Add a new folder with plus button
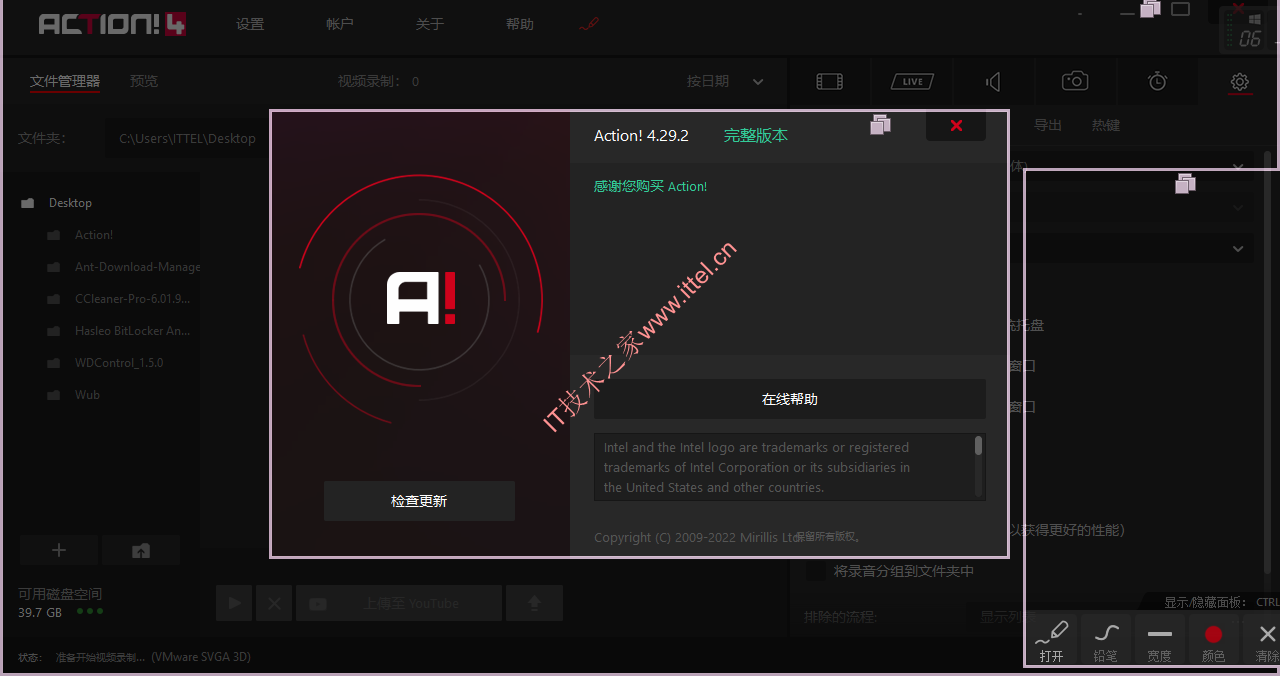The height and width of the screenshot is (676, 1280). click(x=59, y=550)
